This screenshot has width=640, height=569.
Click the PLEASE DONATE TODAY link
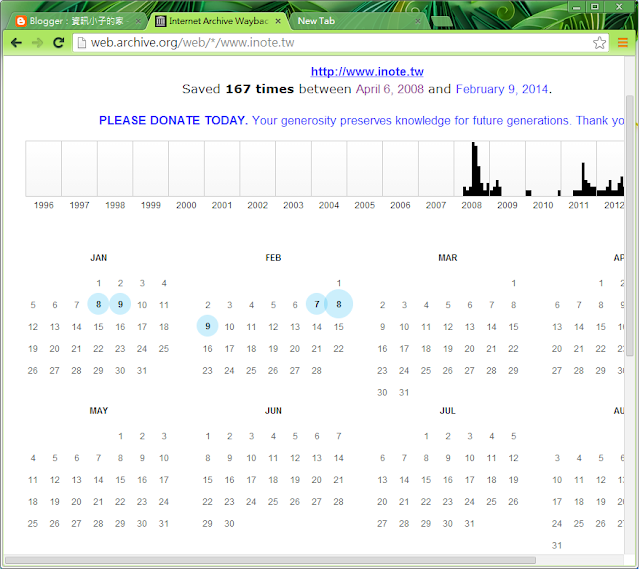coord(173,120)
